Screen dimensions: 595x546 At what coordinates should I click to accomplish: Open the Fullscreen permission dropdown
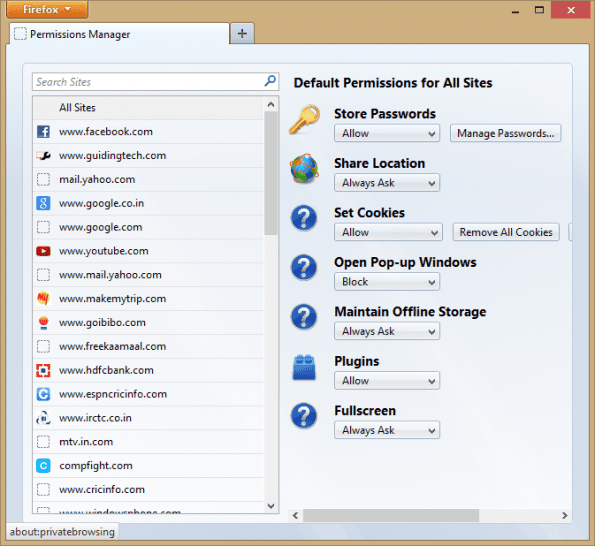point(387,430)
